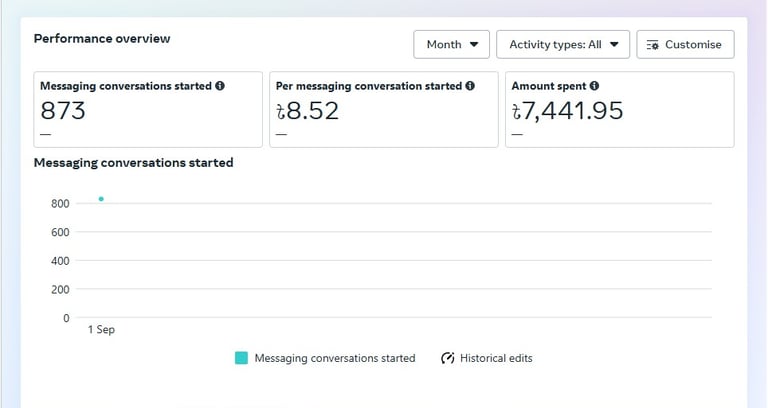Click the teal legend colour swatch

tap(241, 358)
